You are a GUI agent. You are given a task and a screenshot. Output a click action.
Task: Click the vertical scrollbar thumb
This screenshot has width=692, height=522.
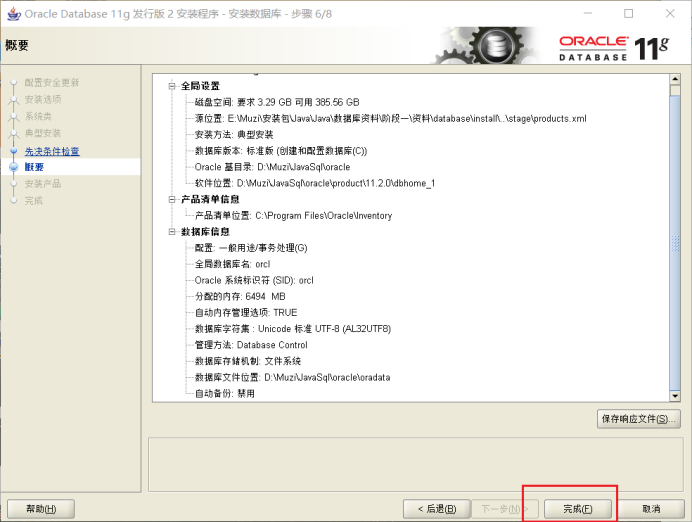coord(675,243)
